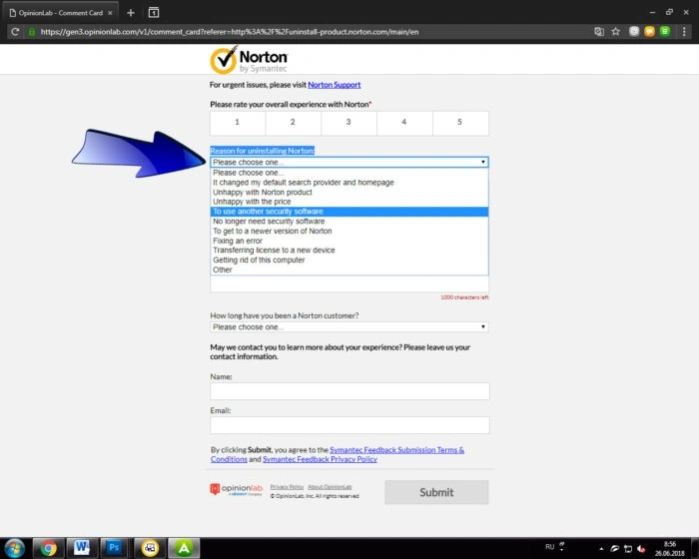Image resolution: width=699 pixels, height=559 pixels.
Task: Submit the feedback form
Action: [436, 492]
